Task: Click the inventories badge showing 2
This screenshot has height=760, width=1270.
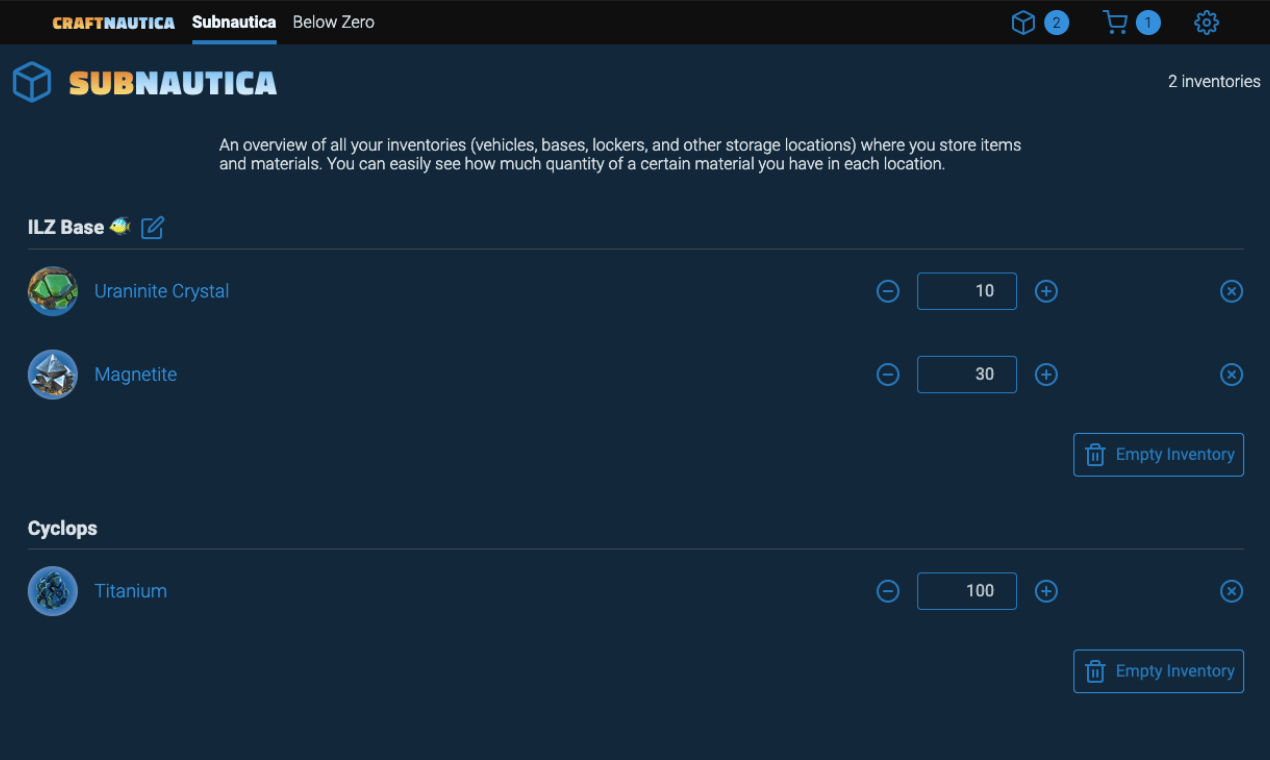Action: pos(1056,22)
